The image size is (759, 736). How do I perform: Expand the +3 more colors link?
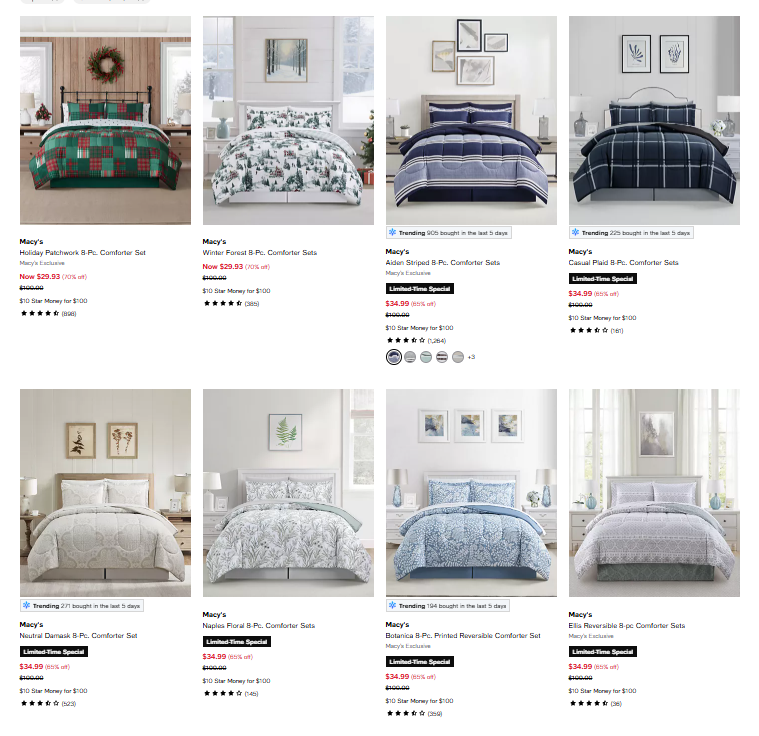point(471,357)
